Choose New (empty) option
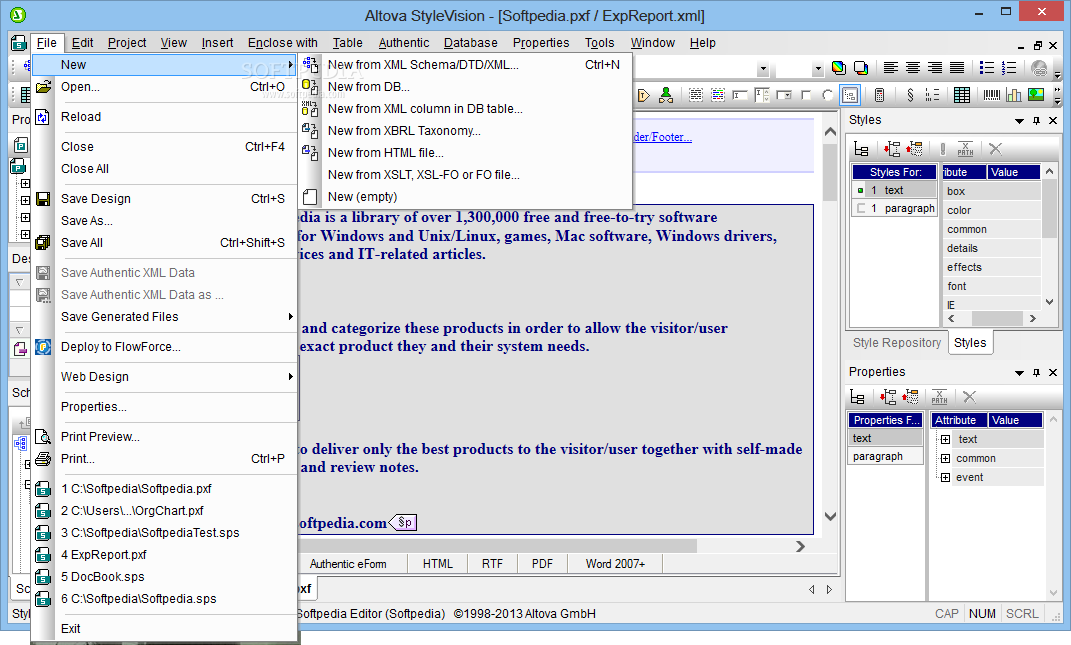Image resolution: width=1071 pixels, height=645 pixels. click(464, 197)
